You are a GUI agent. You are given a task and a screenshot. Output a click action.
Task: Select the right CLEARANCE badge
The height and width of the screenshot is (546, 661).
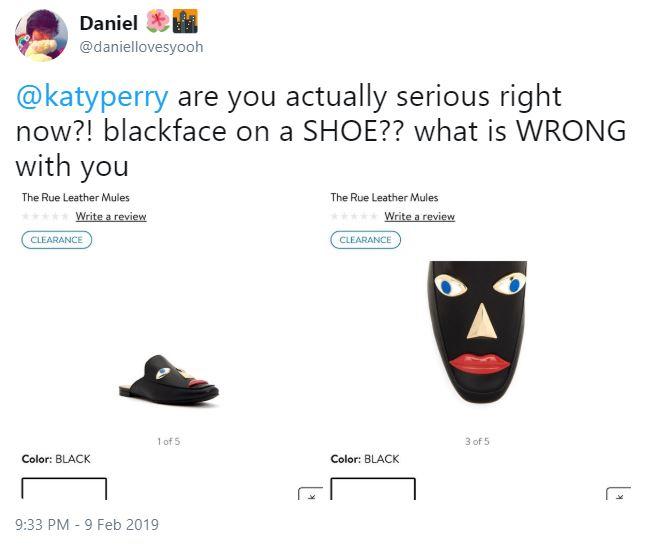tap(366, 240)
